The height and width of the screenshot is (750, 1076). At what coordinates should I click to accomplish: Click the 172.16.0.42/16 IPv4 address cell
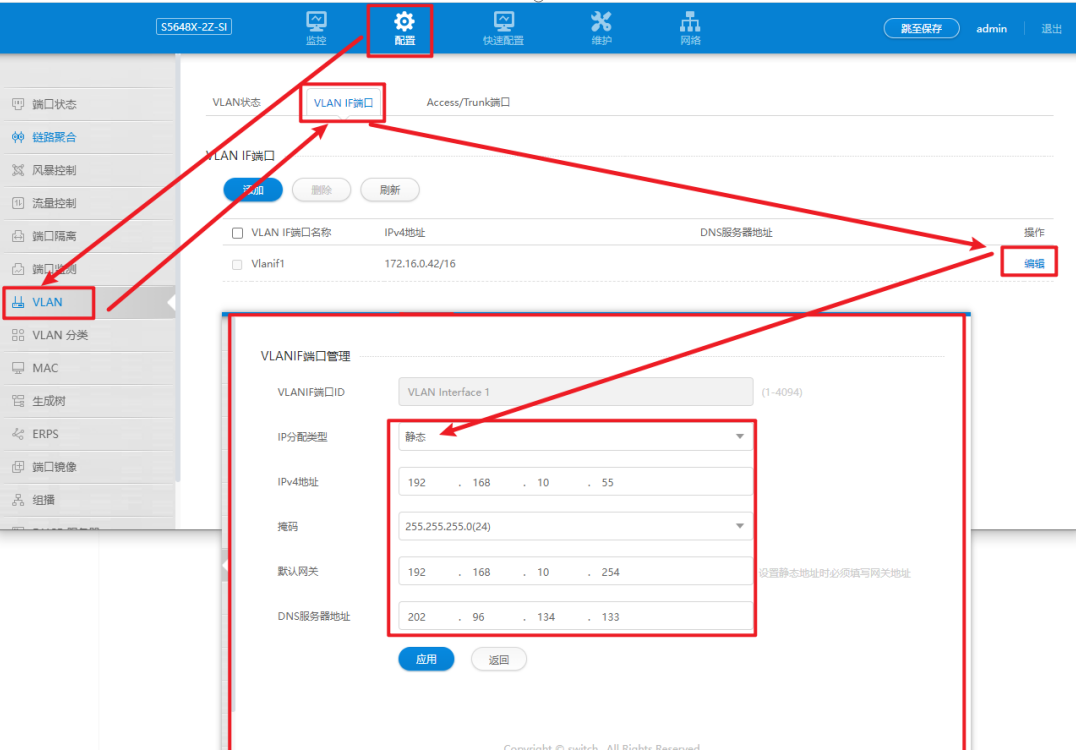[x=420, y=263]
